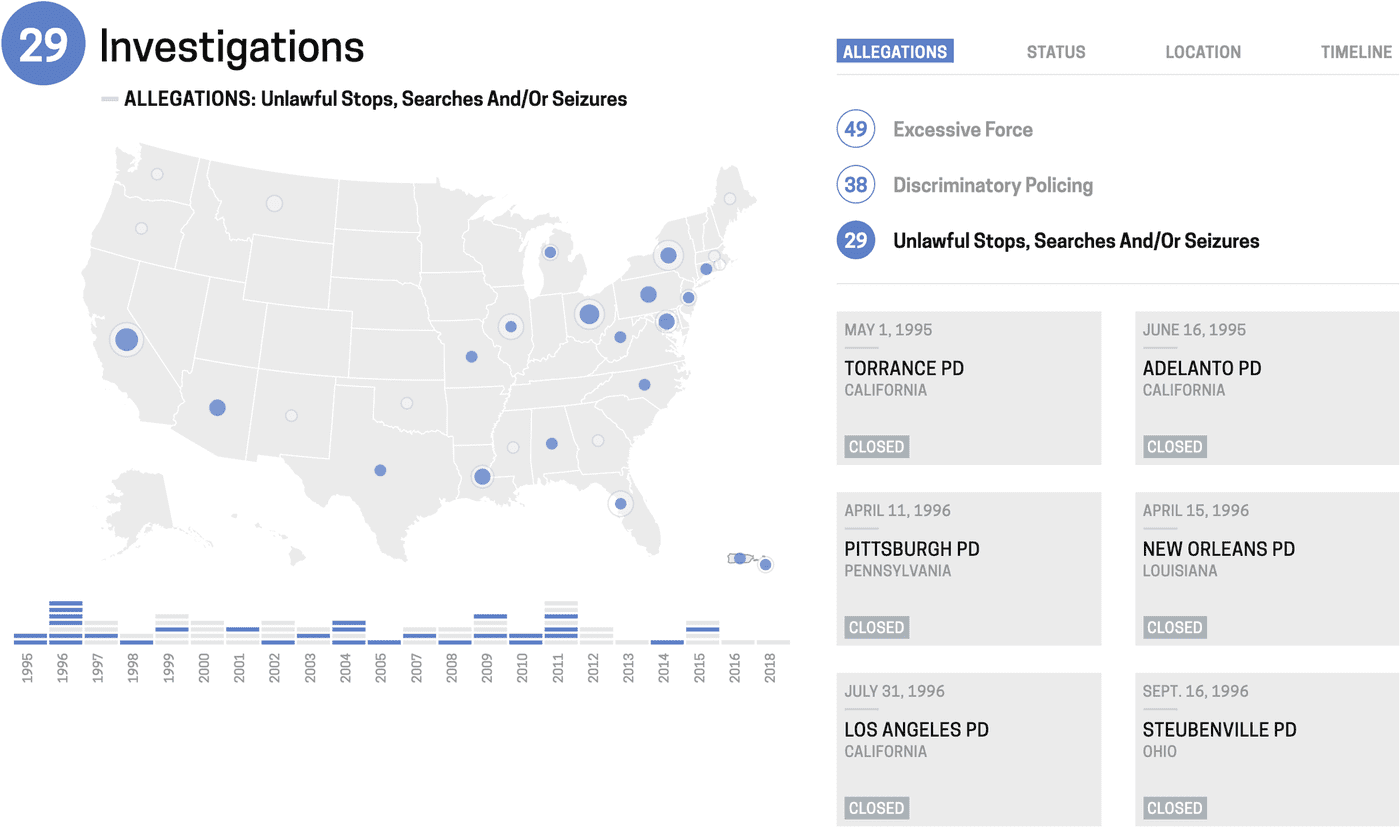Click the Florida map marker
Viewport: 1400px width, 827px height.
[621, 504]
